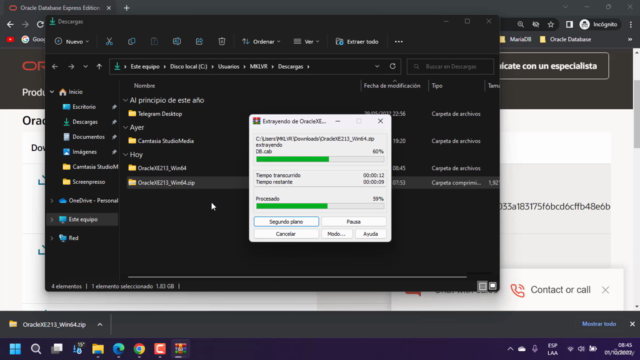
Task: Select the OracleXE213_Win64 folder
Action: coord(162,168)
